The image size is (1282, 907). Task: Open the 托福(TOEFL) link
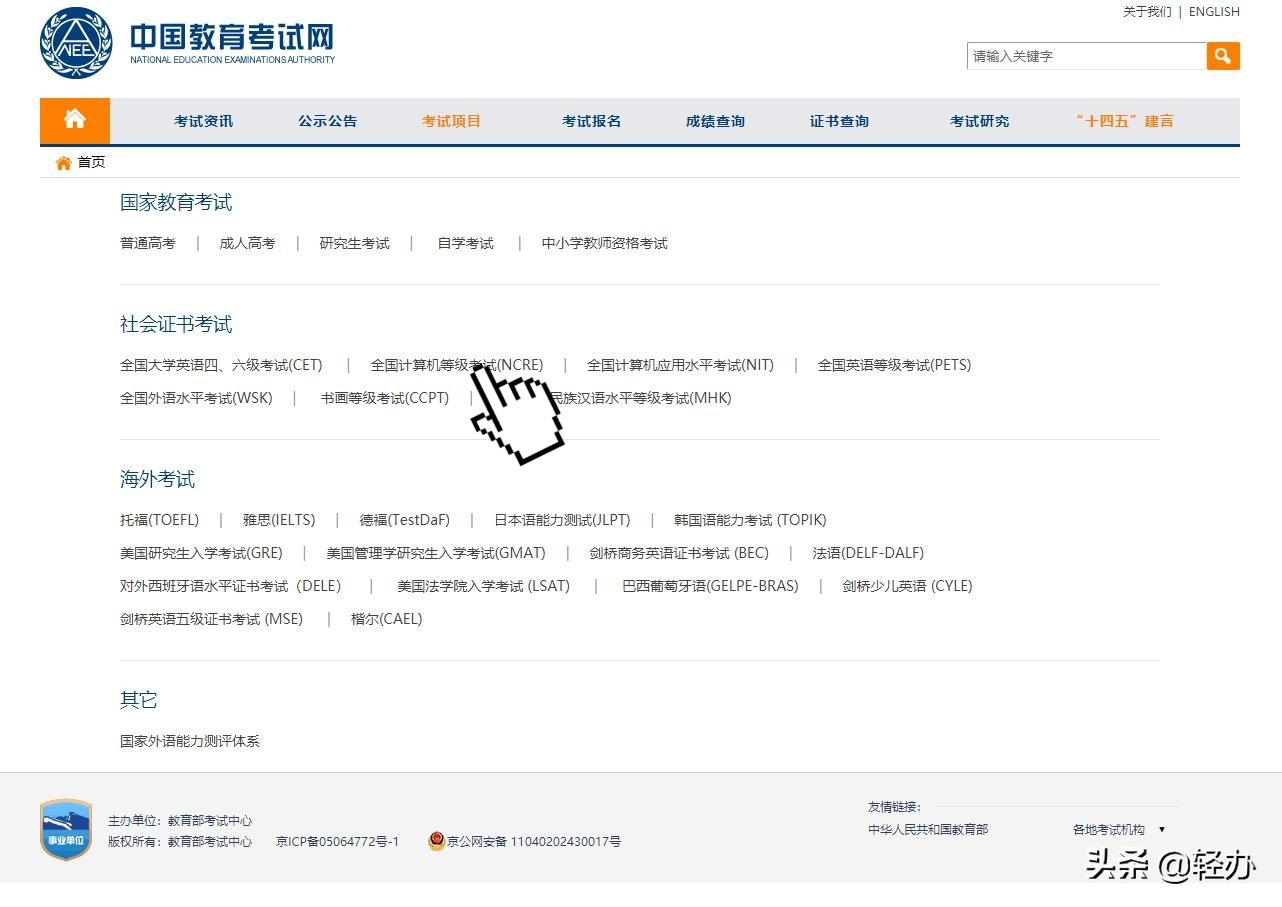tap(160, 520)
